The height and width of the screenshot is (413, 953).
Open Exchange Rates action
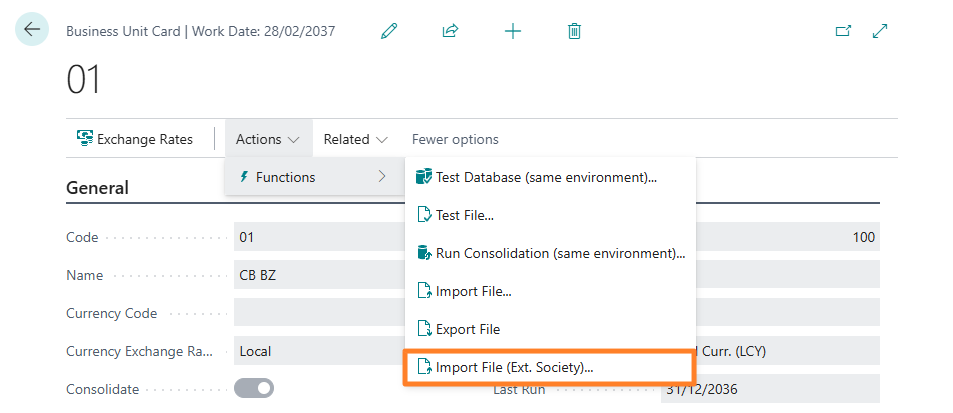pyautogui.click(x=135, y=139)
